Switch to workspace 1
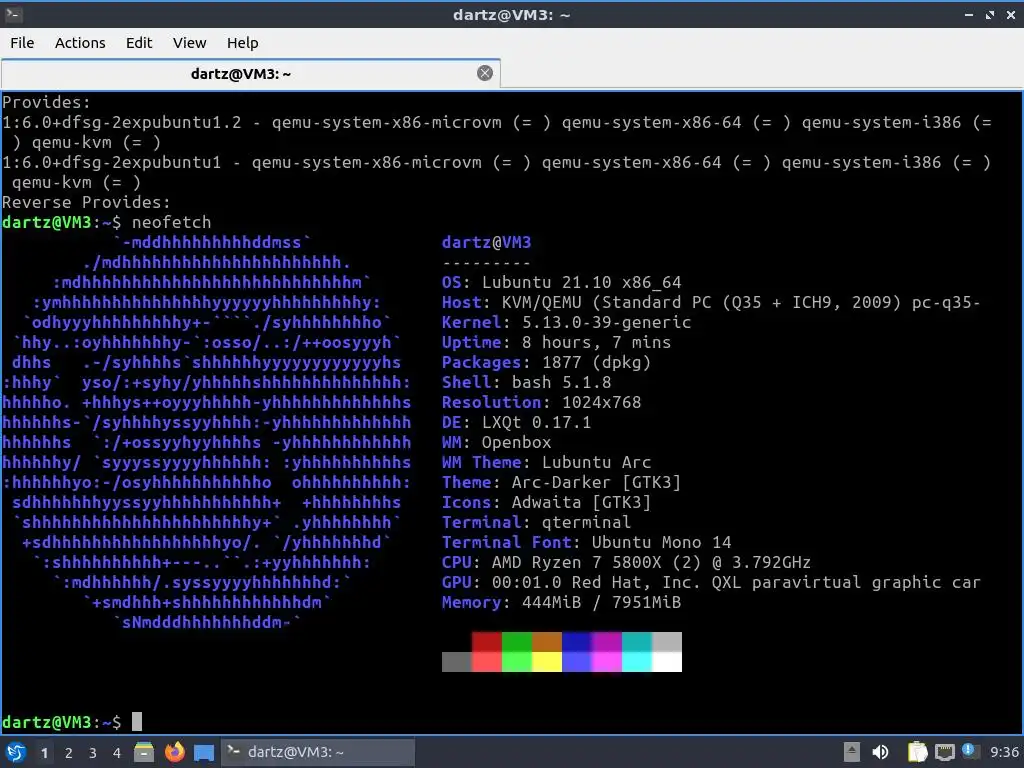This screenshot has height=768, width=1024. (44, 753)
